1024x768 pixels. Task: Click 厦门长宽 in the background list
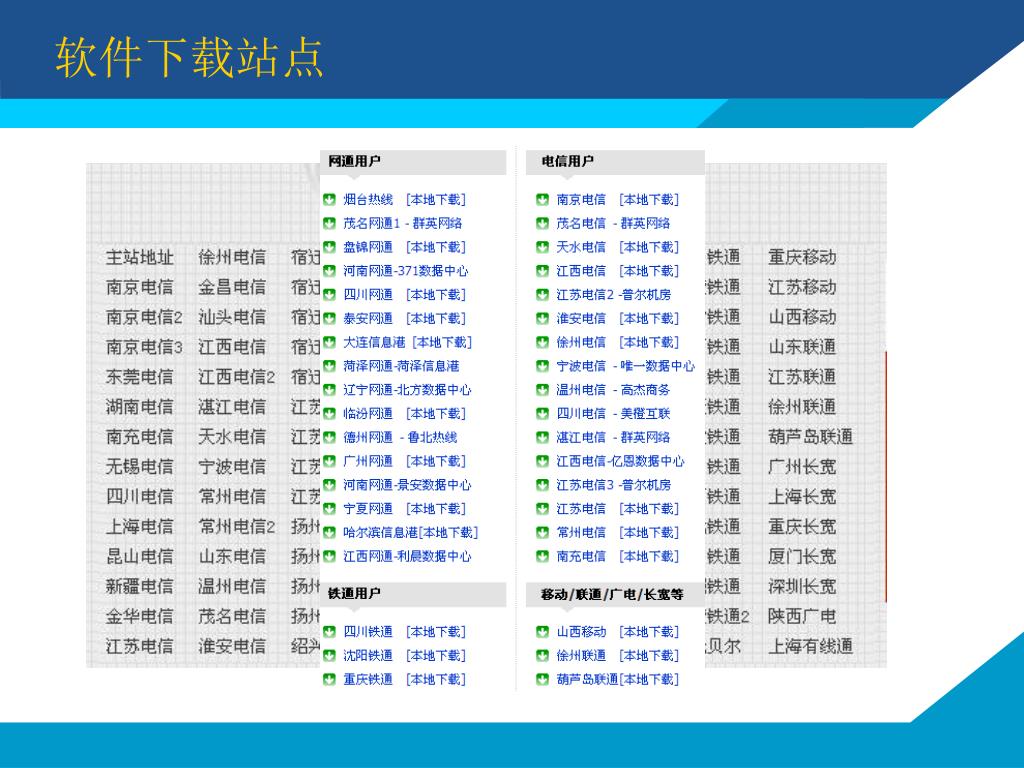coord(802,556)
